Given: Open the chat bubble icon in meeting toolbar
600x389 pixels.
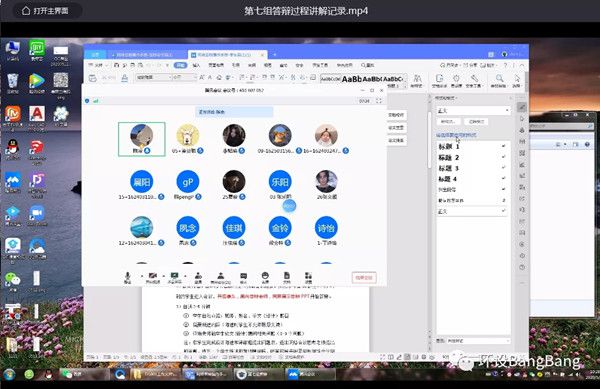Looking at the screenshot, I should (x=243, y=277).
